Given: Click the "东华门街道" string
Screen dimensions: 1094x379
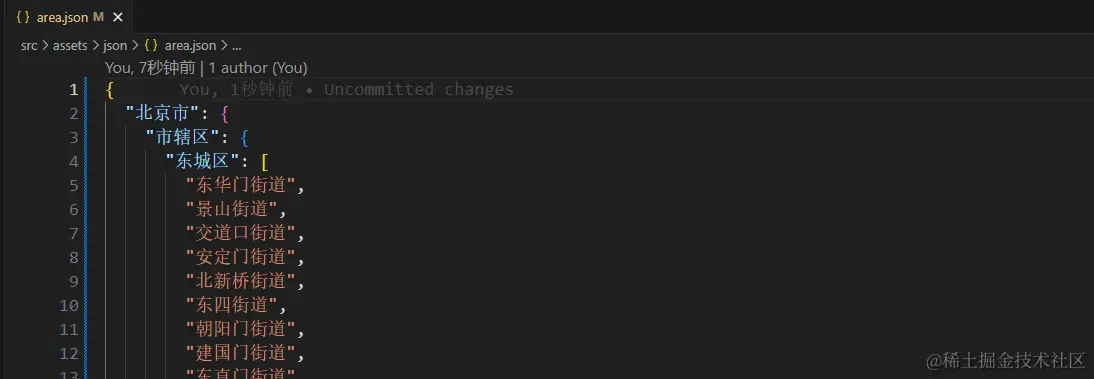Looking at the screenshot, I should (x=241, y=185).
